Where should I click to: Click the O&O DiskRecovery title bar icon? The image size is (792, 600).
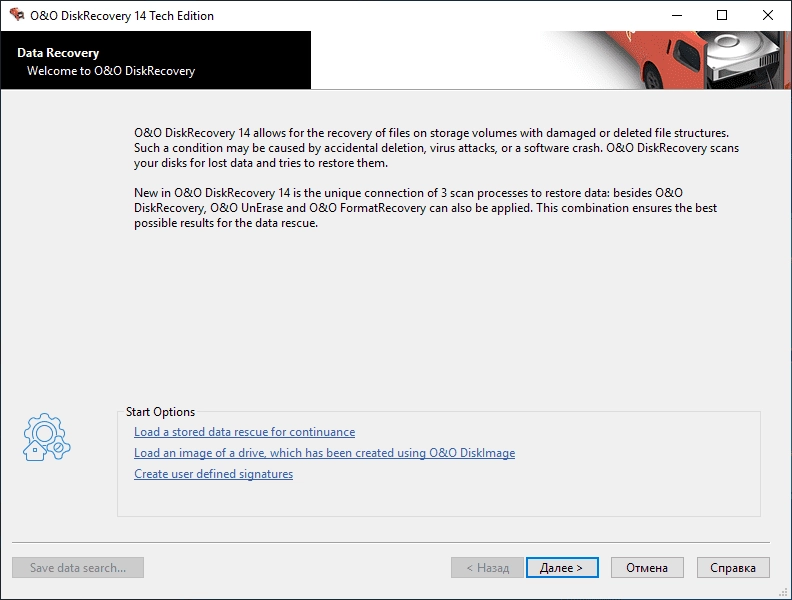tap(17, 15)
